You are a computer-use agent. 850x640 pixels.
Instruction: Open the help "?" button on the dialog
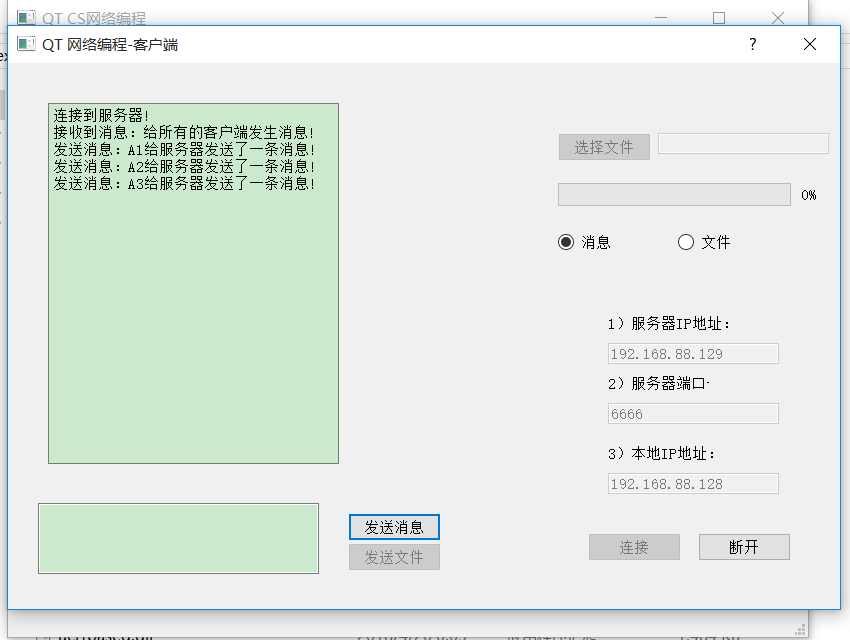coord(752,44)
